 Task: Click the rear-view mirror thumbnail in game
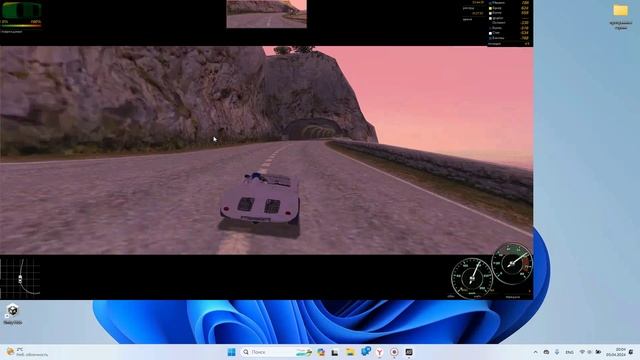[267, 14]
